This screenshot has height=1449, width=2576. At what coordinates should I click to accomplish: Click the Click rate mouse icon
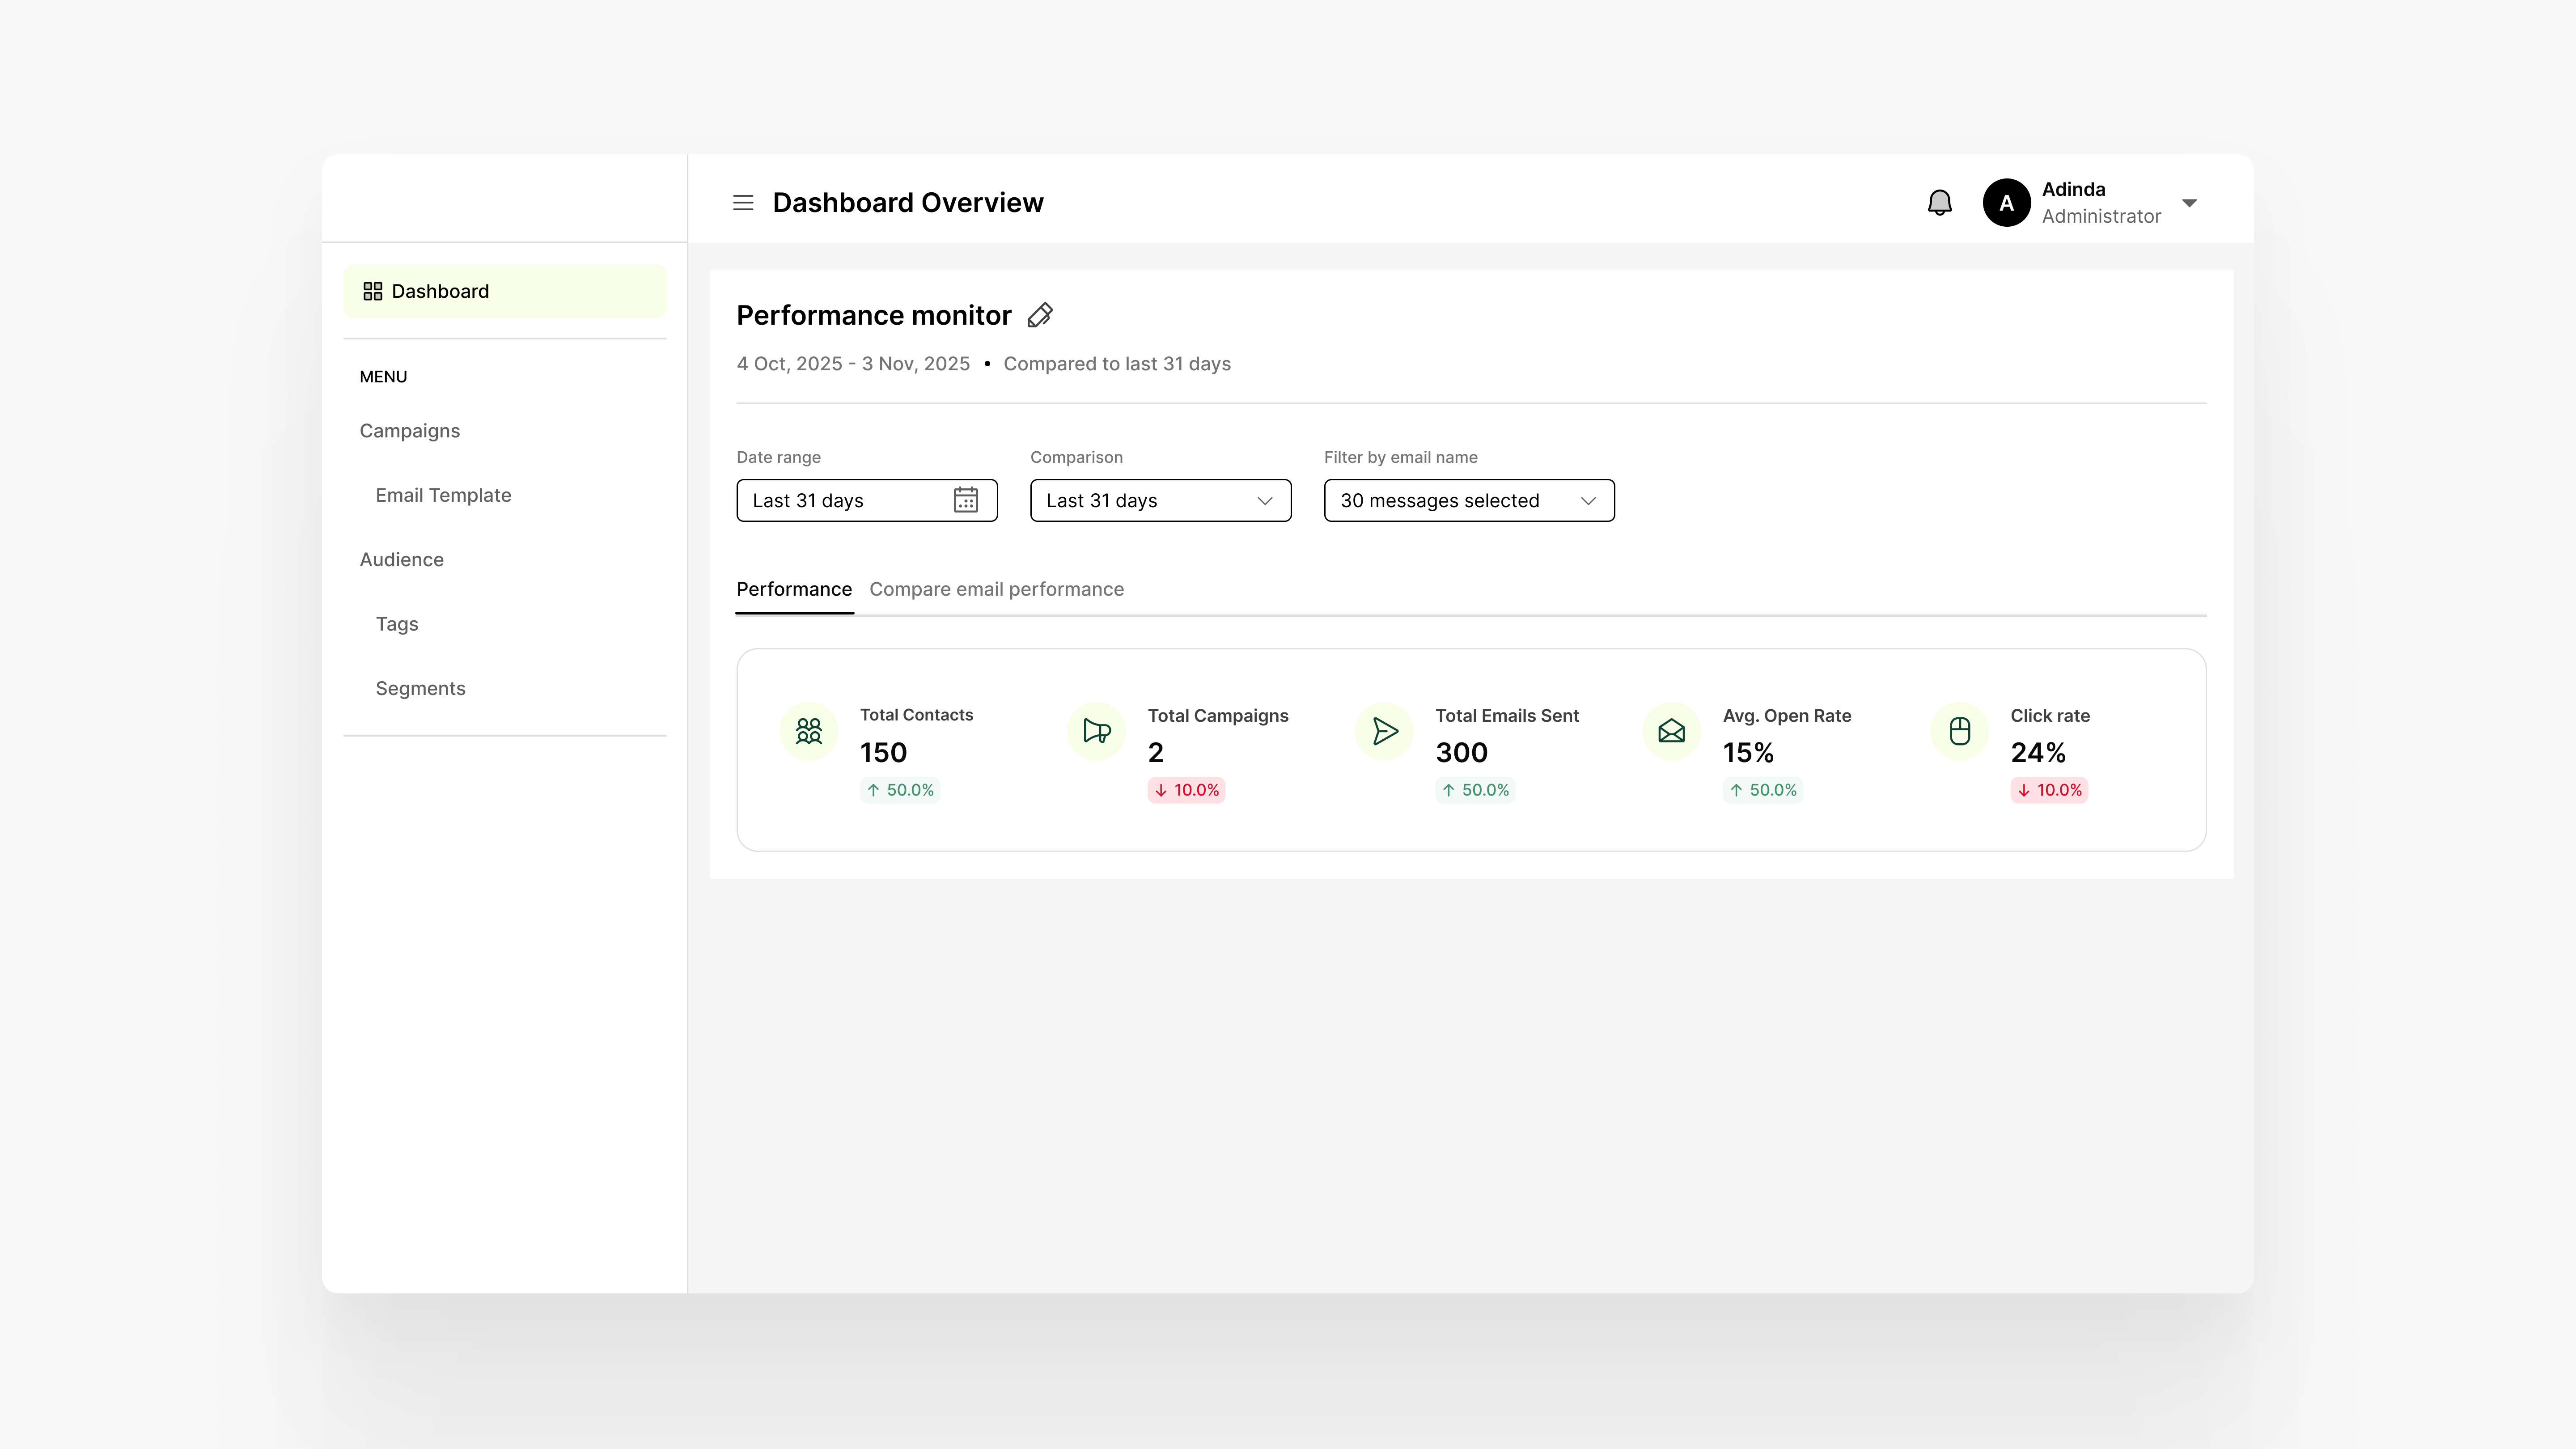tap(1960, 731)
